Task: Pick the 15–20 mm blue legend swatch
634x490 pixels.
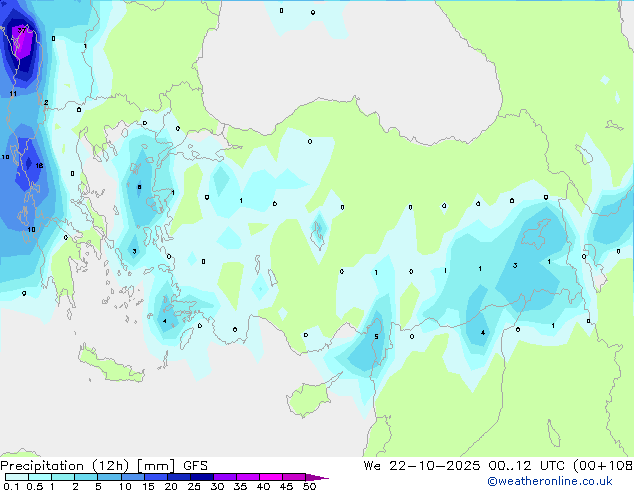Action: coord(156,477)
